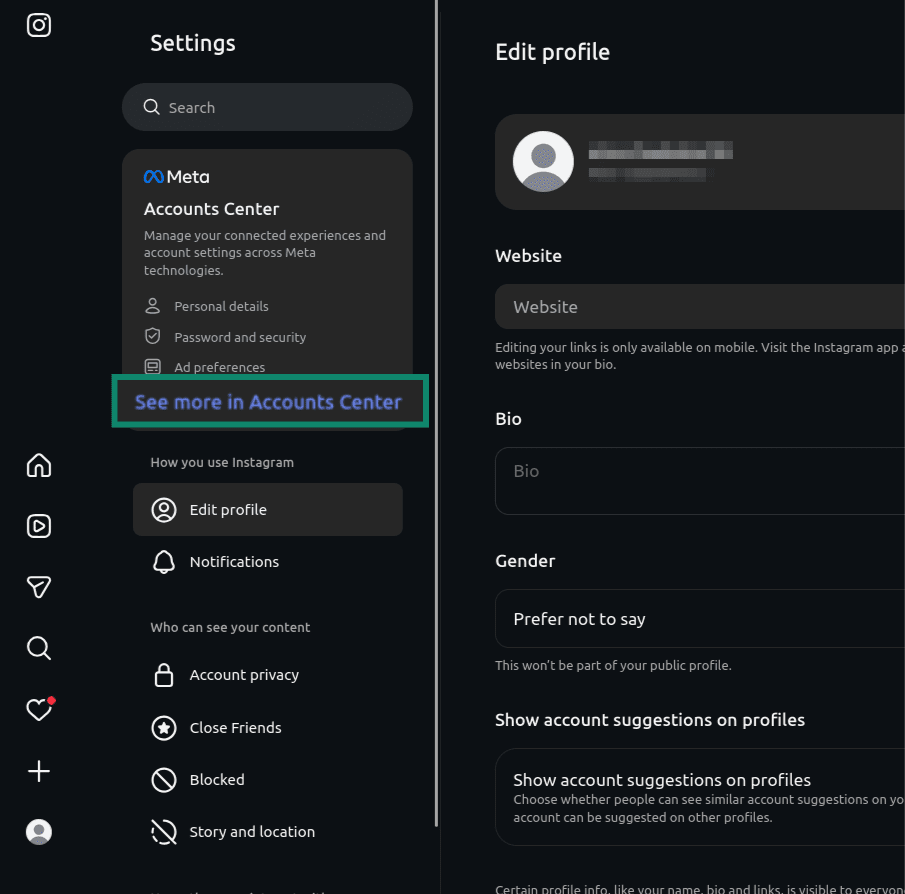905x894 pixels.
Task: Open Personal details in Accounts Center
Action: 221,306
